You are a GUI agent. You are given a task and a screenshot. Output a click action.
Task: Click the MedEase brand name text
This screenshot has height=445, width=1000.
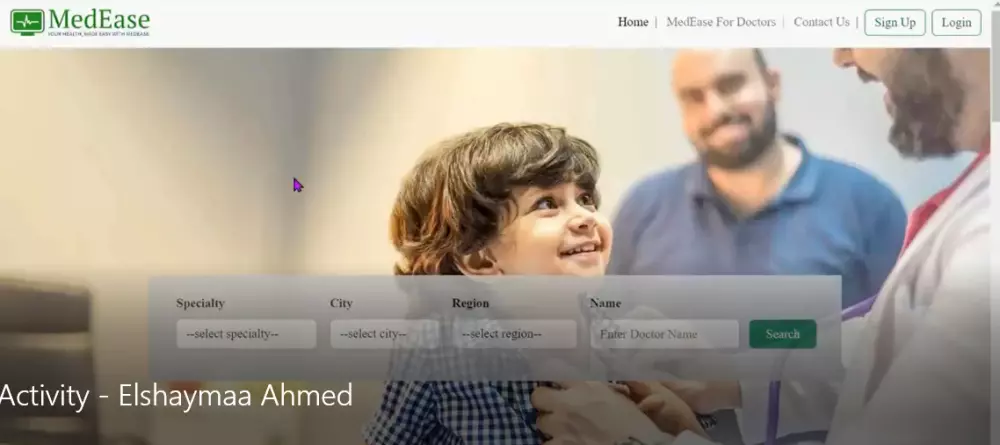99,20
